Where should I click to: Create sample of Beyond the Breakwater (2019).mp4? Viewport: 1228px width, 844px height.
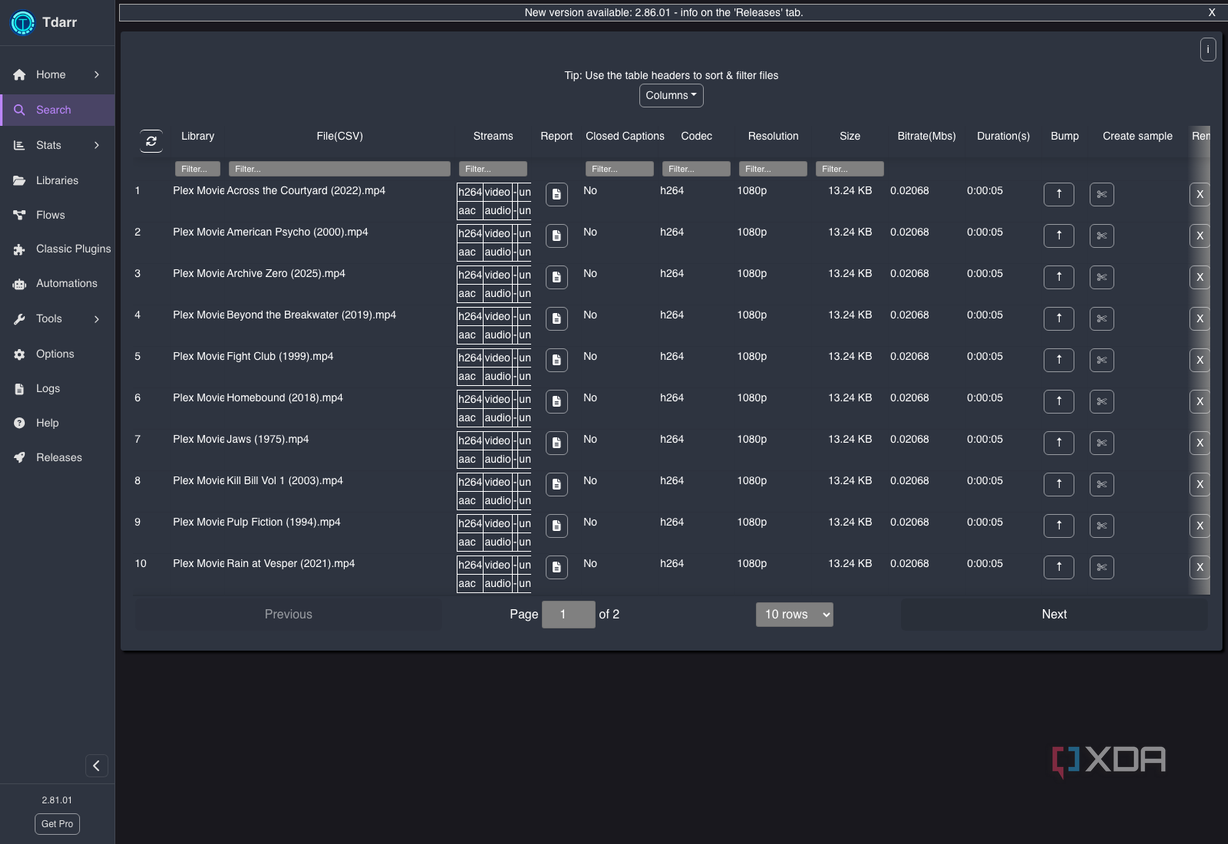(1102, 319)
